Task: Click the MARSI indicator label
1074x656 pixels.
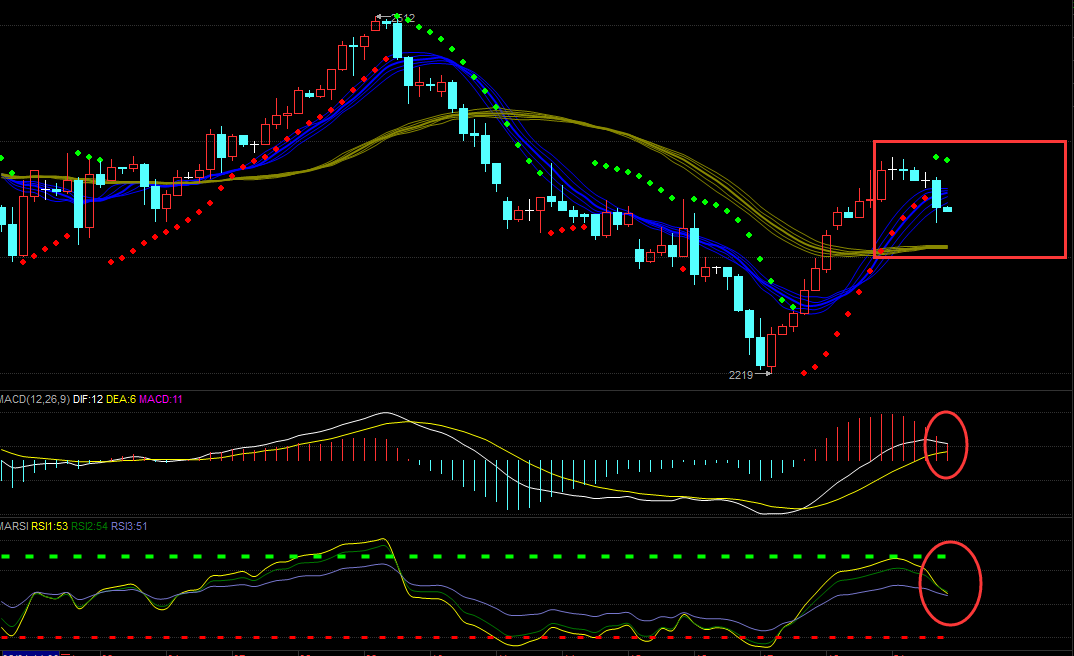Action: coord(13,525)
